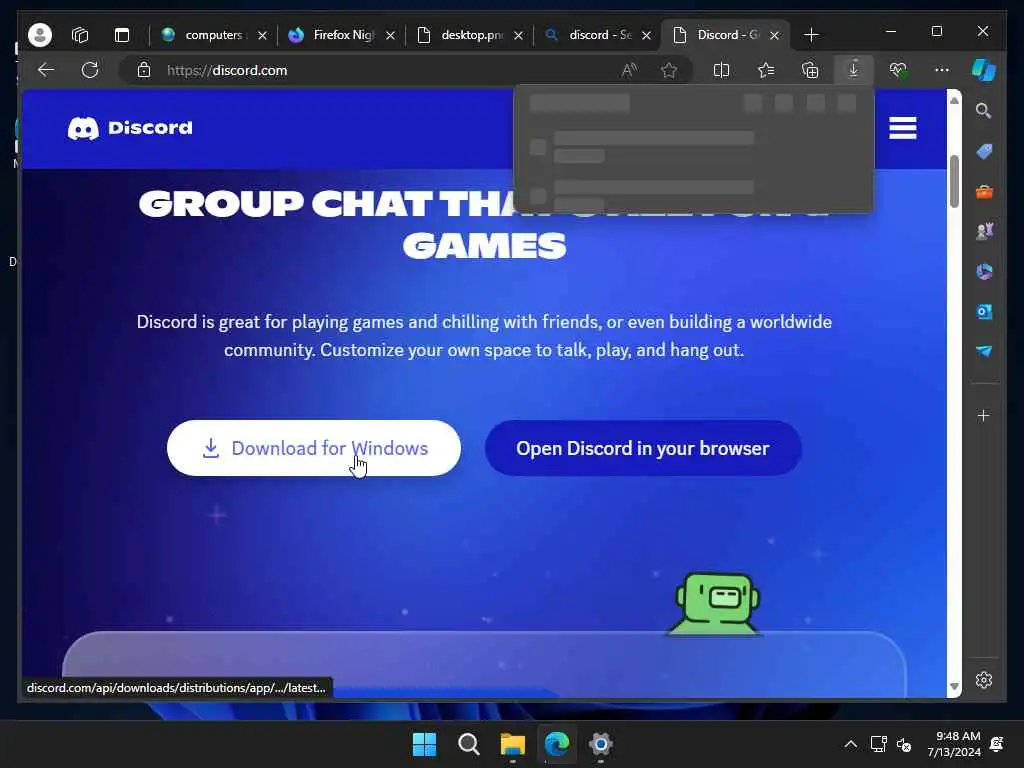Image resolution: width=1024 pixels, height=768 pixels.
Task: Launch the Copilot sidebar icon
Action: pyautogui.click(x=984, y=70)
